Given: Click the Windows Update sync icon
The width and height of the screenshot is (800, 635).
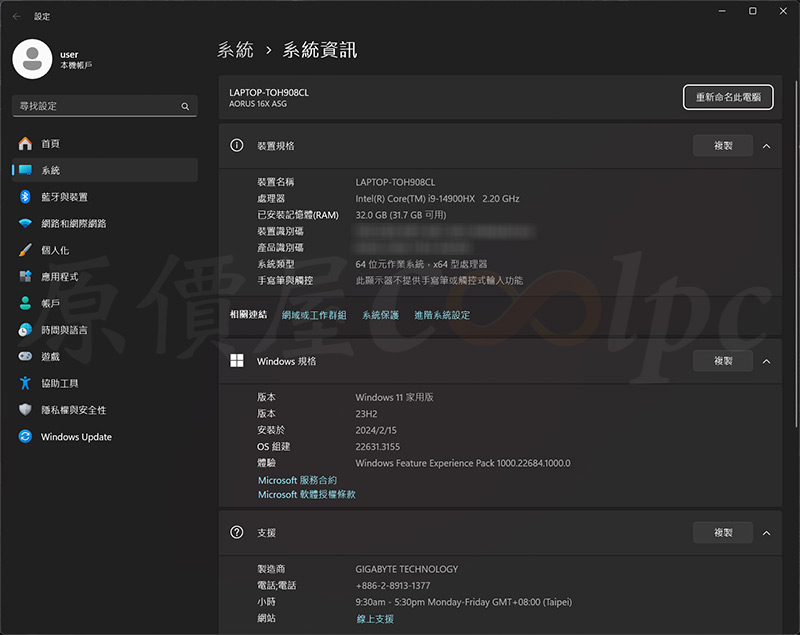Looking at the screenshot, I should pos(25,437).
